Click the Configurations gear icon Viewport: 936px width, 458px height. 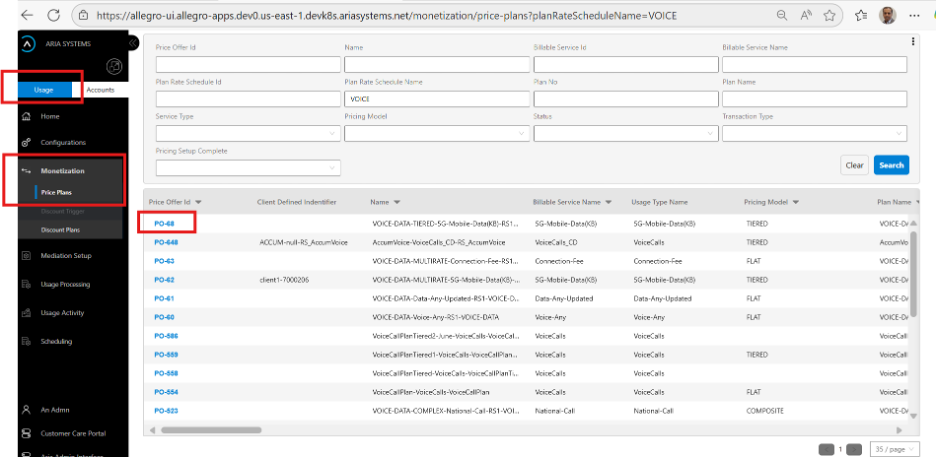tap(26, 142)
